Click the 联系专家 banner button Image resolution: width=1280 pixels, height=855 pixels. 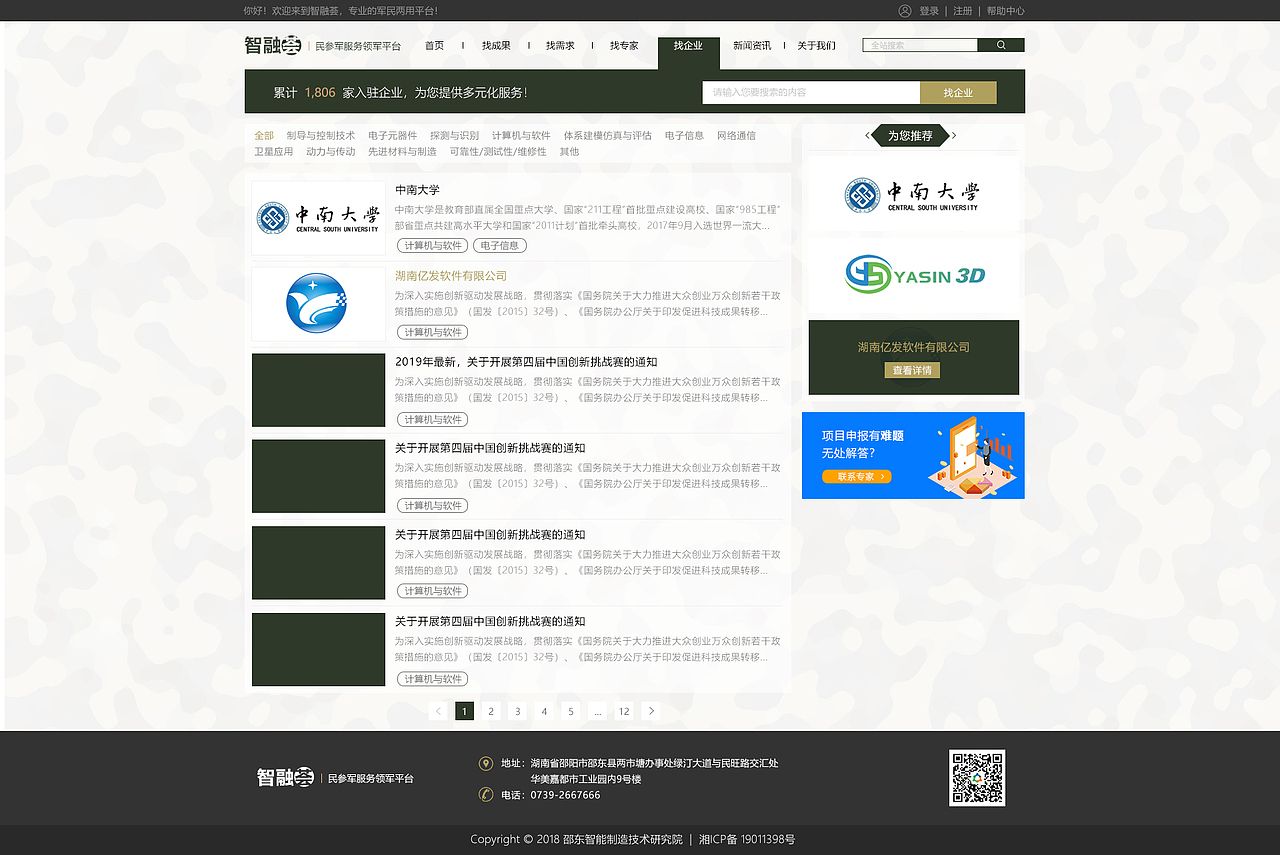[x=857, y=477]
